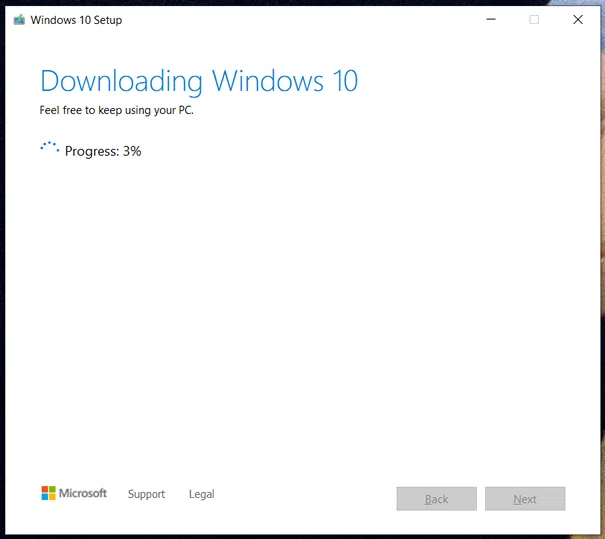Click the 'Progress: 3%' text

(103, 151)
